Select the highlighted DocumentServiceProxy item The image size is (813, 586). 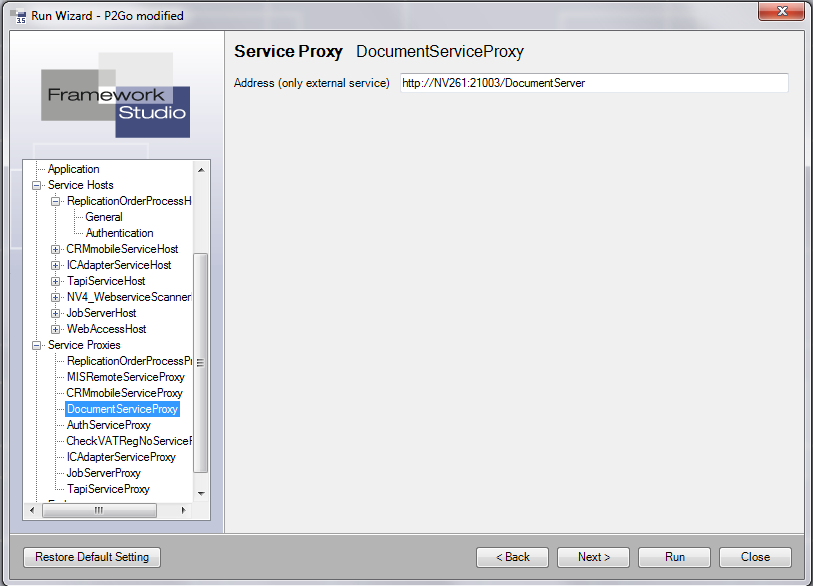click(x=122, y=409)
